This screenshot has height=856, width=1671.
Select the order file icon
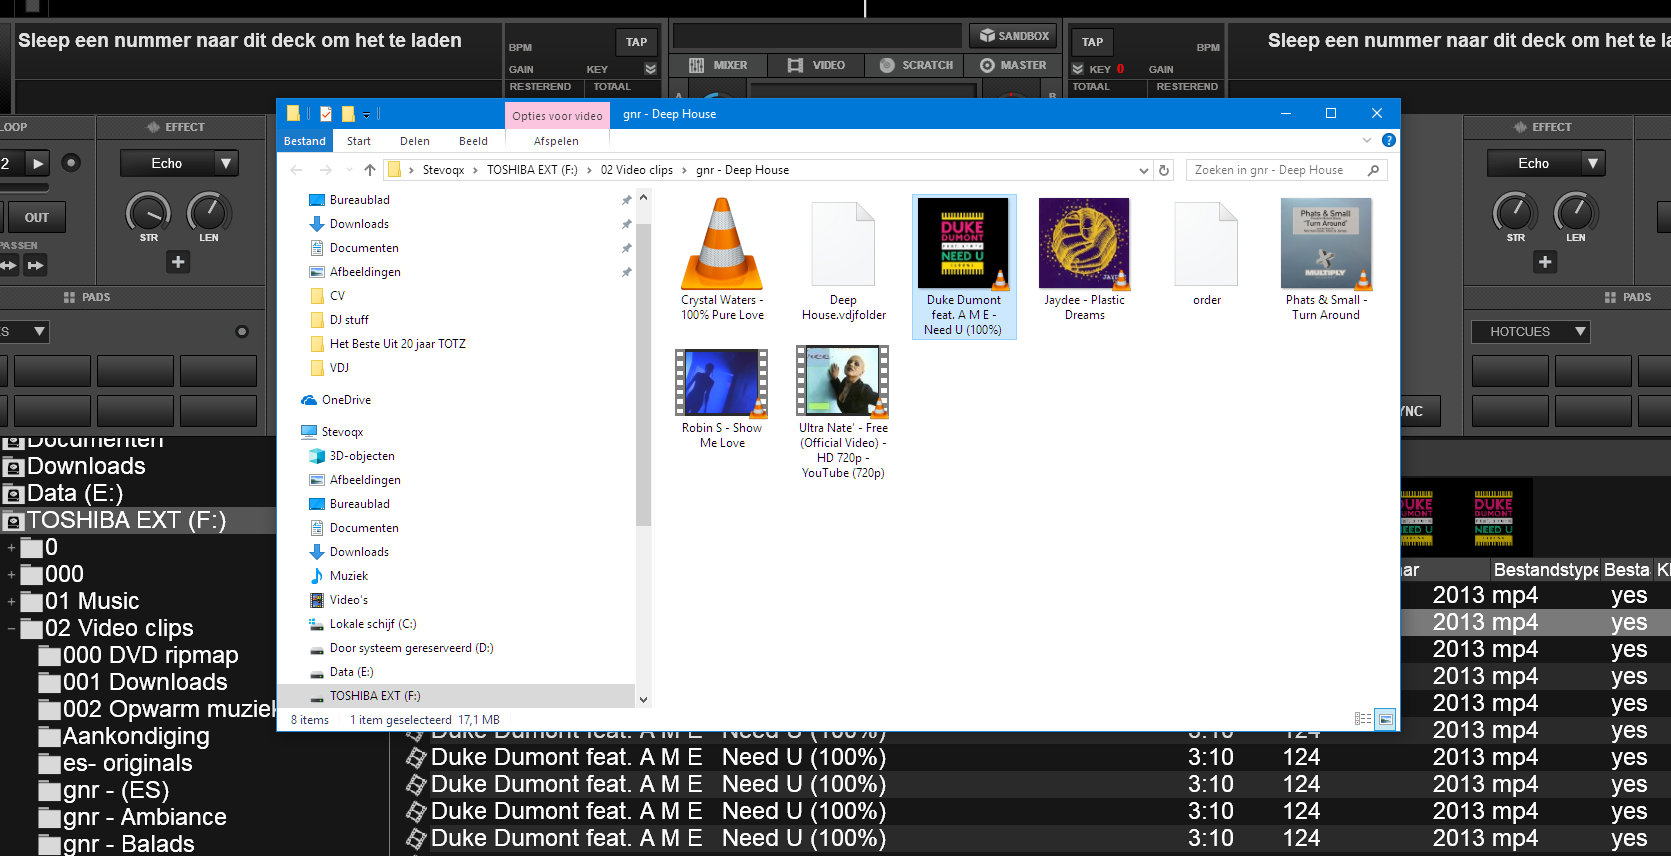(x=1206, y=244)
